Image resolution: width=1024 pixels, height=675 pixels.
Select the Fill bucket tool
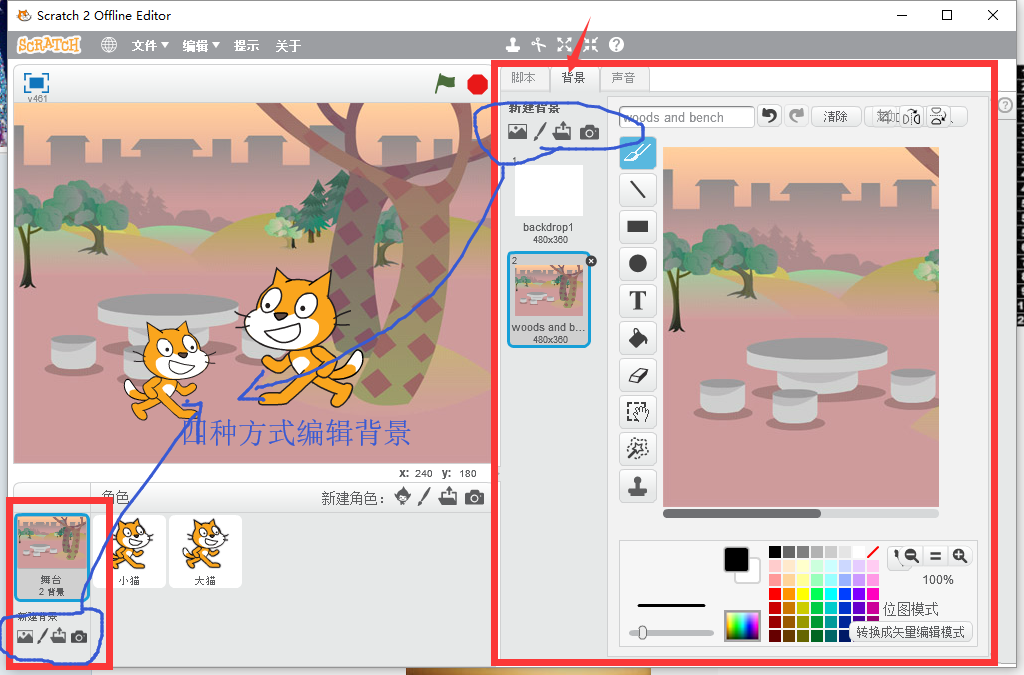[637, 338]
